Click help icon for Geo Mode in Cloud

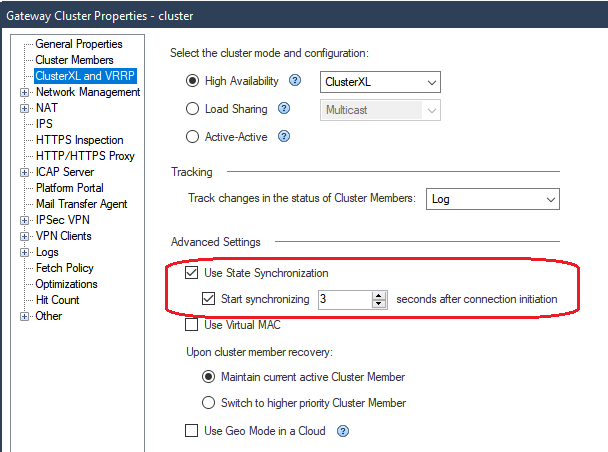(343, 432)
